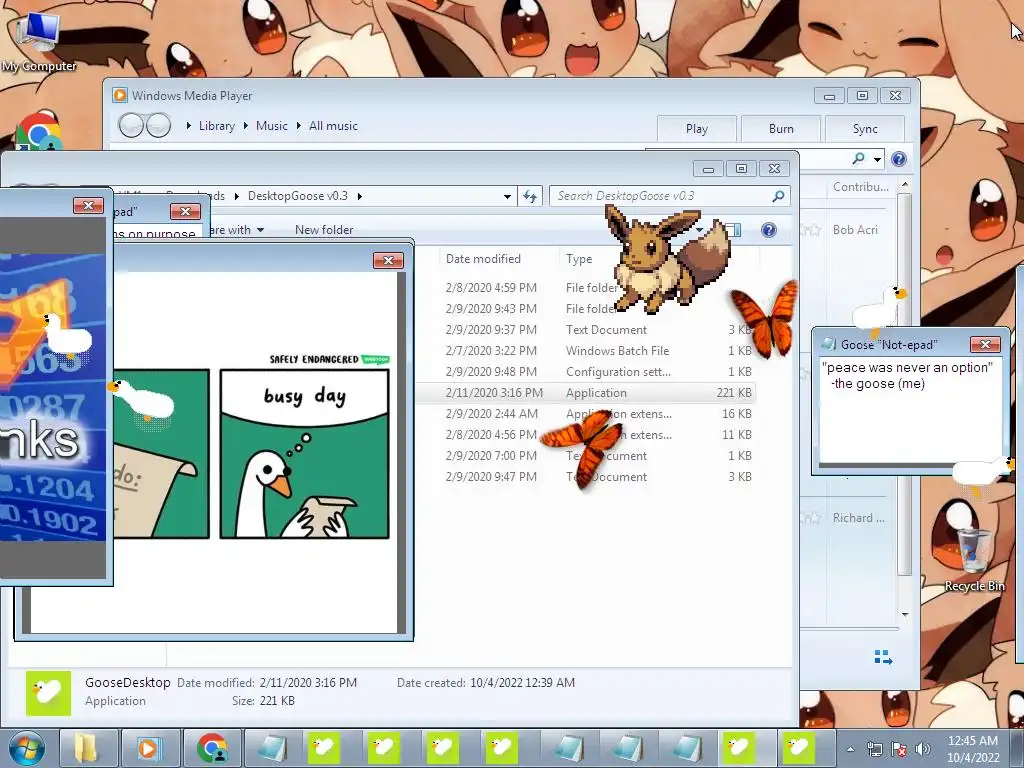Viewport: 1024px width, 768px height.
Task: Click the network tray icon
Action: 874,749
